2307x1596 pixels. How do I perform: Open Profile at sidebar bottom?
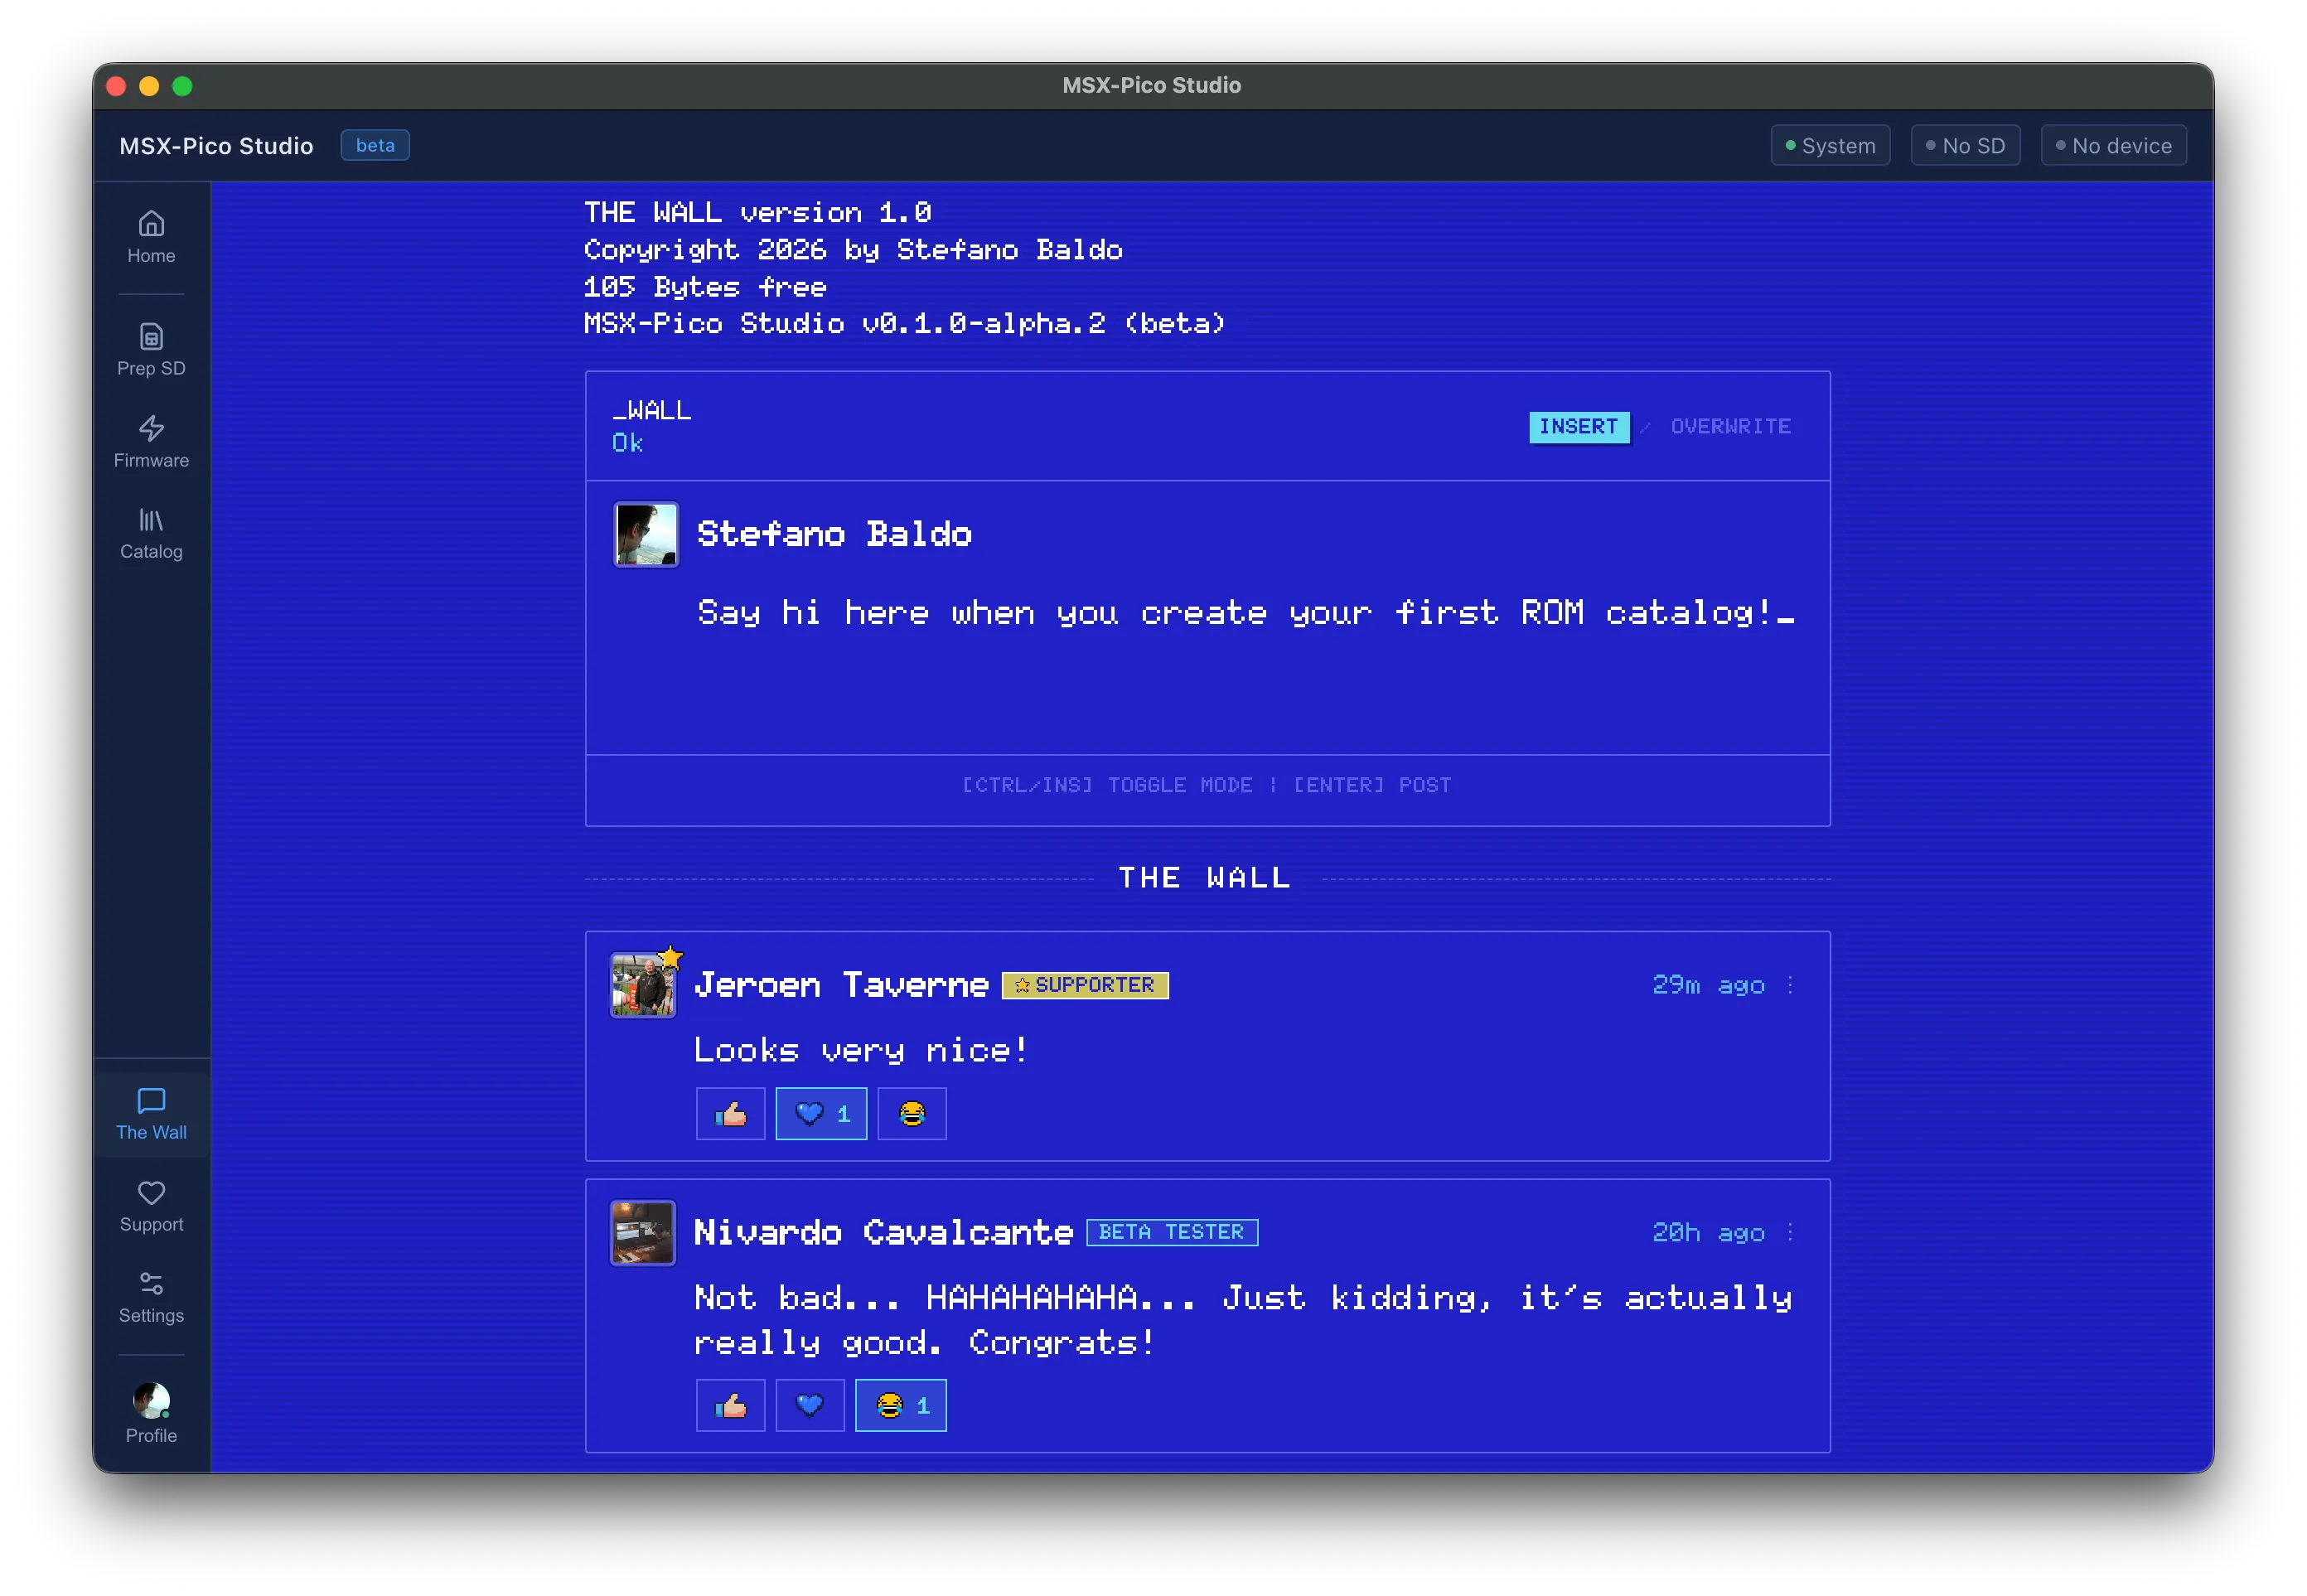(151, 1413)
